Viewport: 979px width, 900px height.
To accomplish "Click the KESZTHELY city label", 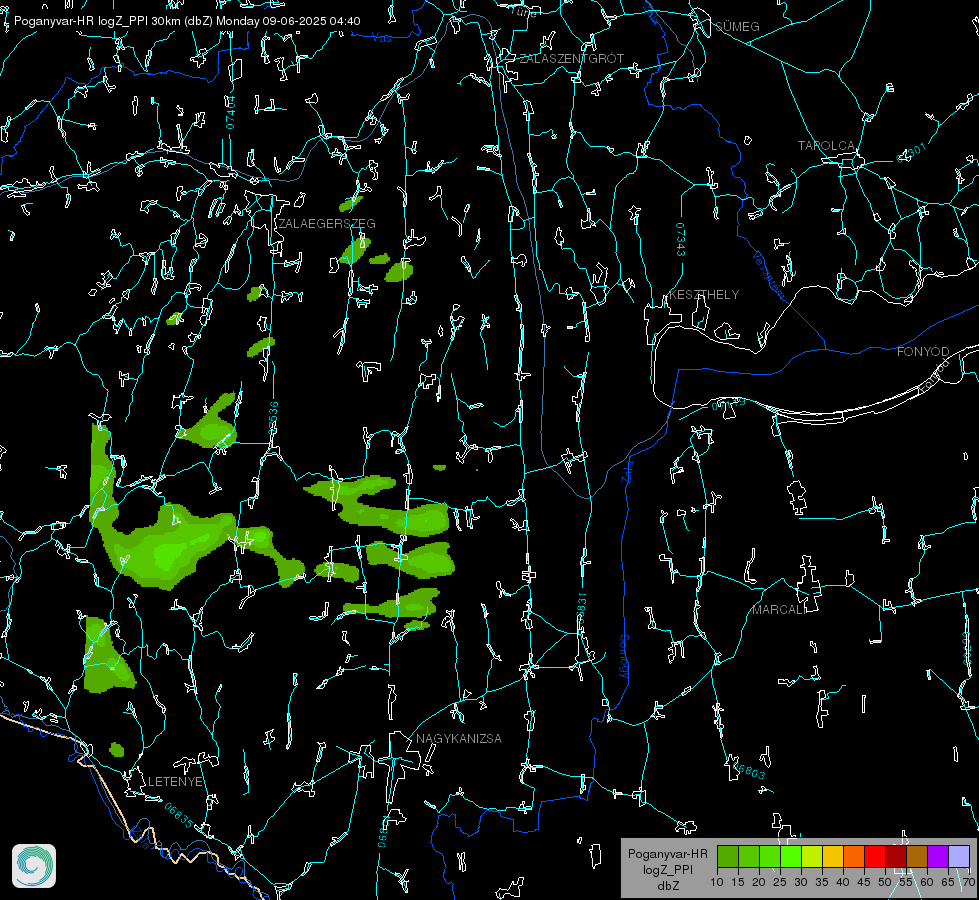I will [704, 294].
